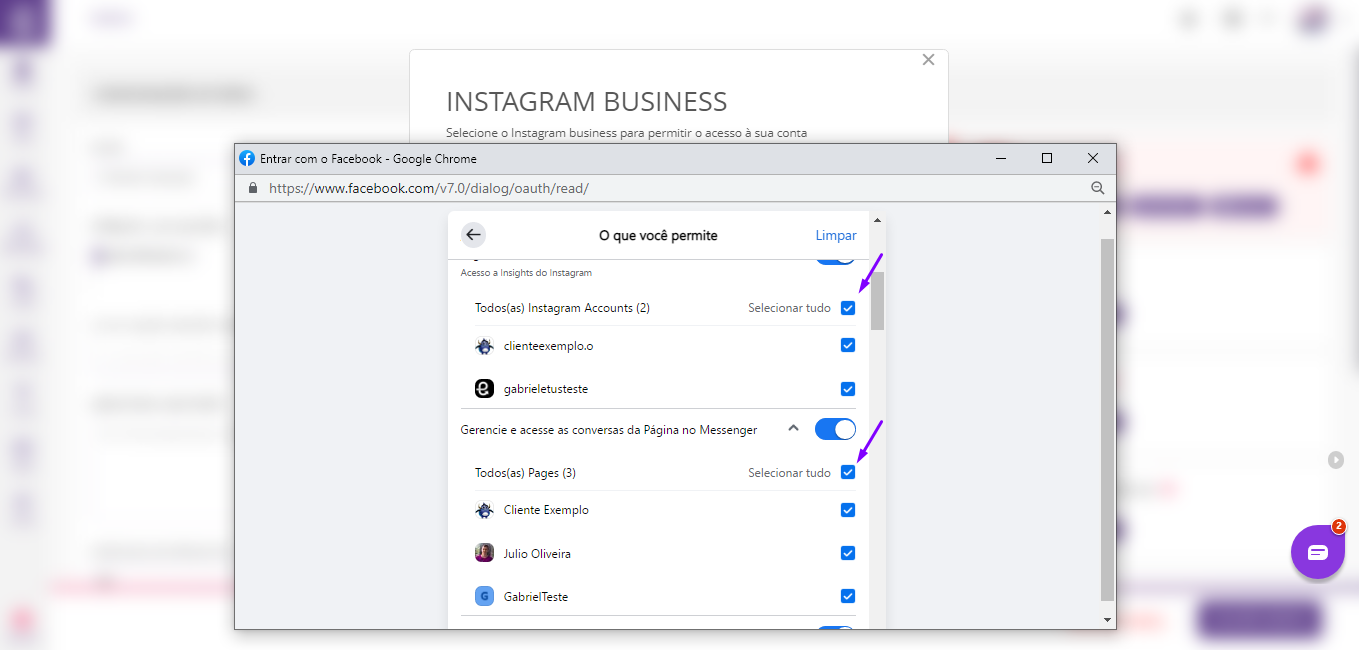Click the inner scrollbar up arrow

tap(877, 220)
